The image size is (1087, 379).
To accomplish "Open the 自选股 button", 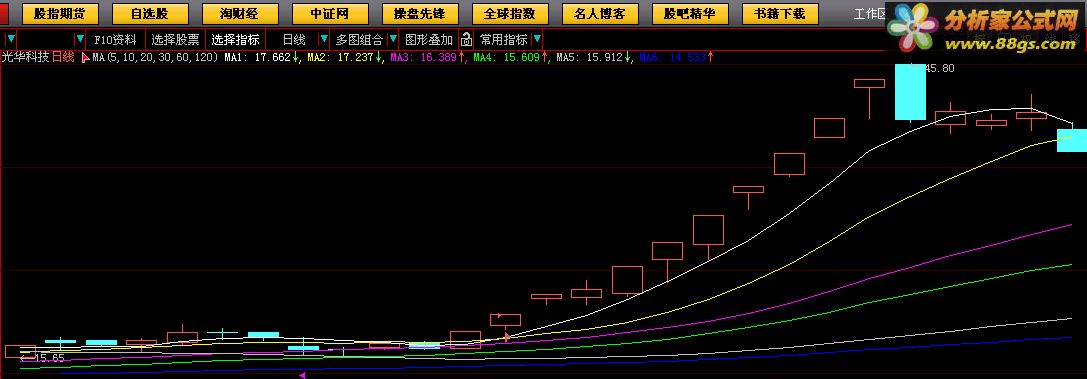I will 150,13.
